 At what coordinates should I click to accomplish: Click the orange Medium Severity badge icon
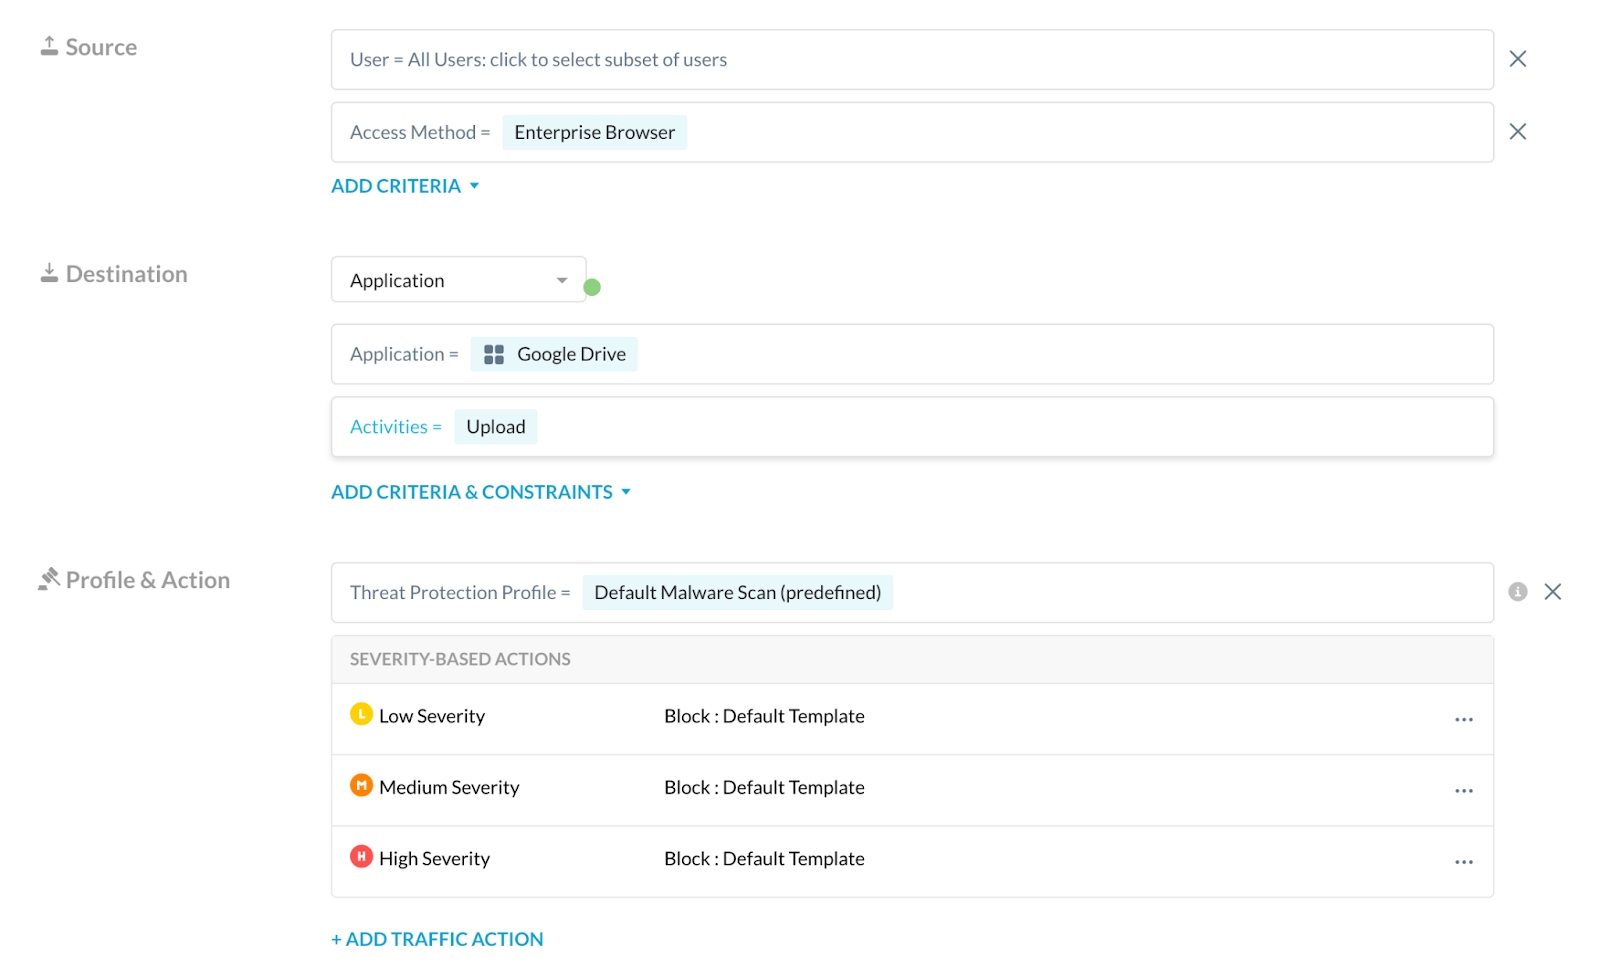point(361,785)
